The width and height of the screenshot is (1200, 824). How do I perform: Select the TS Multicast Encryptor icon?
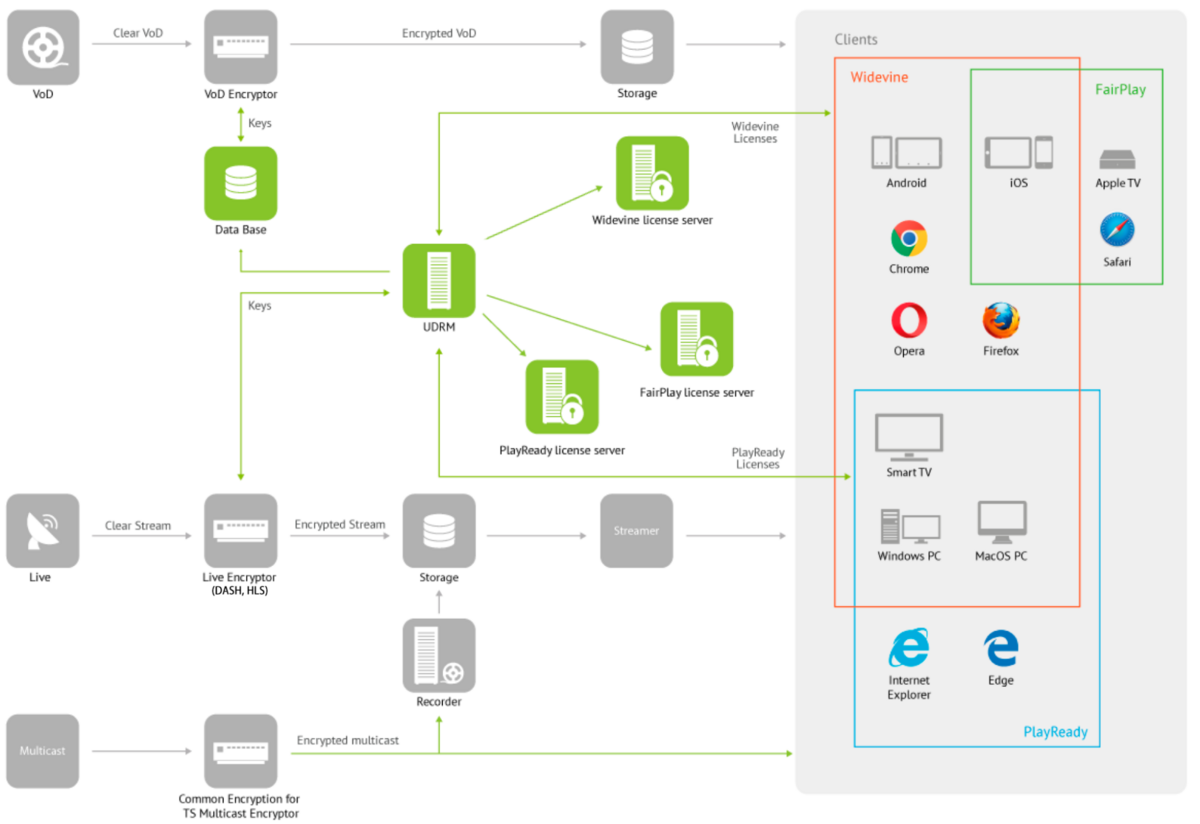tap(241, 750)
